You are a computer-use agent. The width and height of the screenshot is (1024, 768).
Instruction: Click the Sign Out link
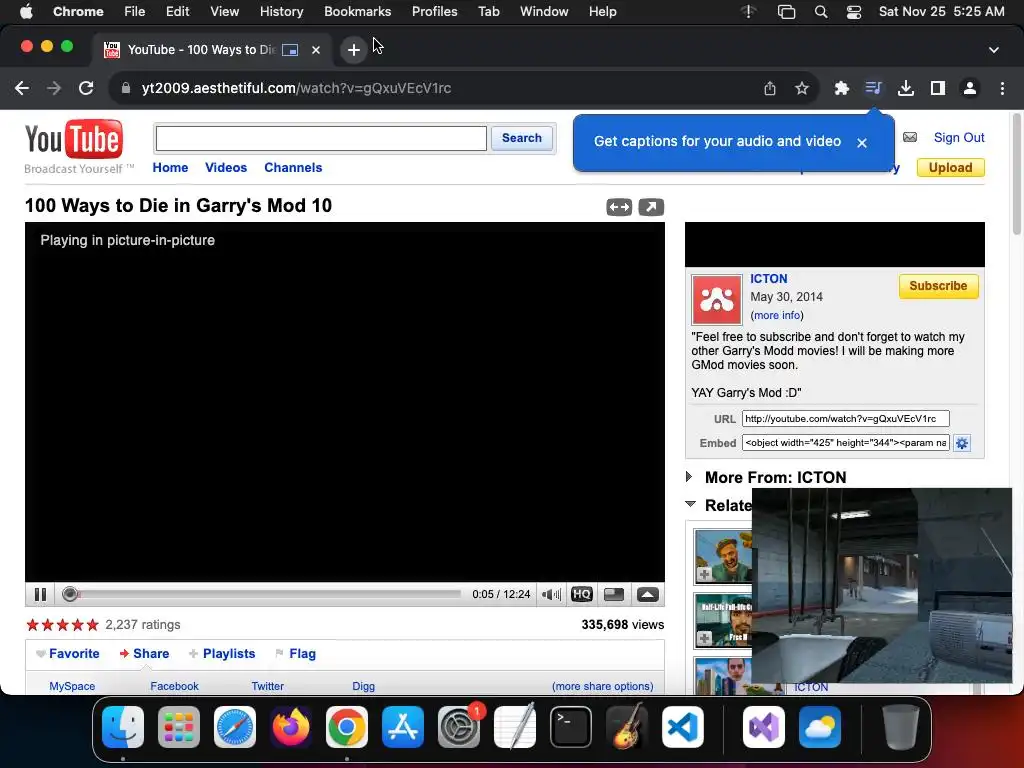(x=959, y=138)
